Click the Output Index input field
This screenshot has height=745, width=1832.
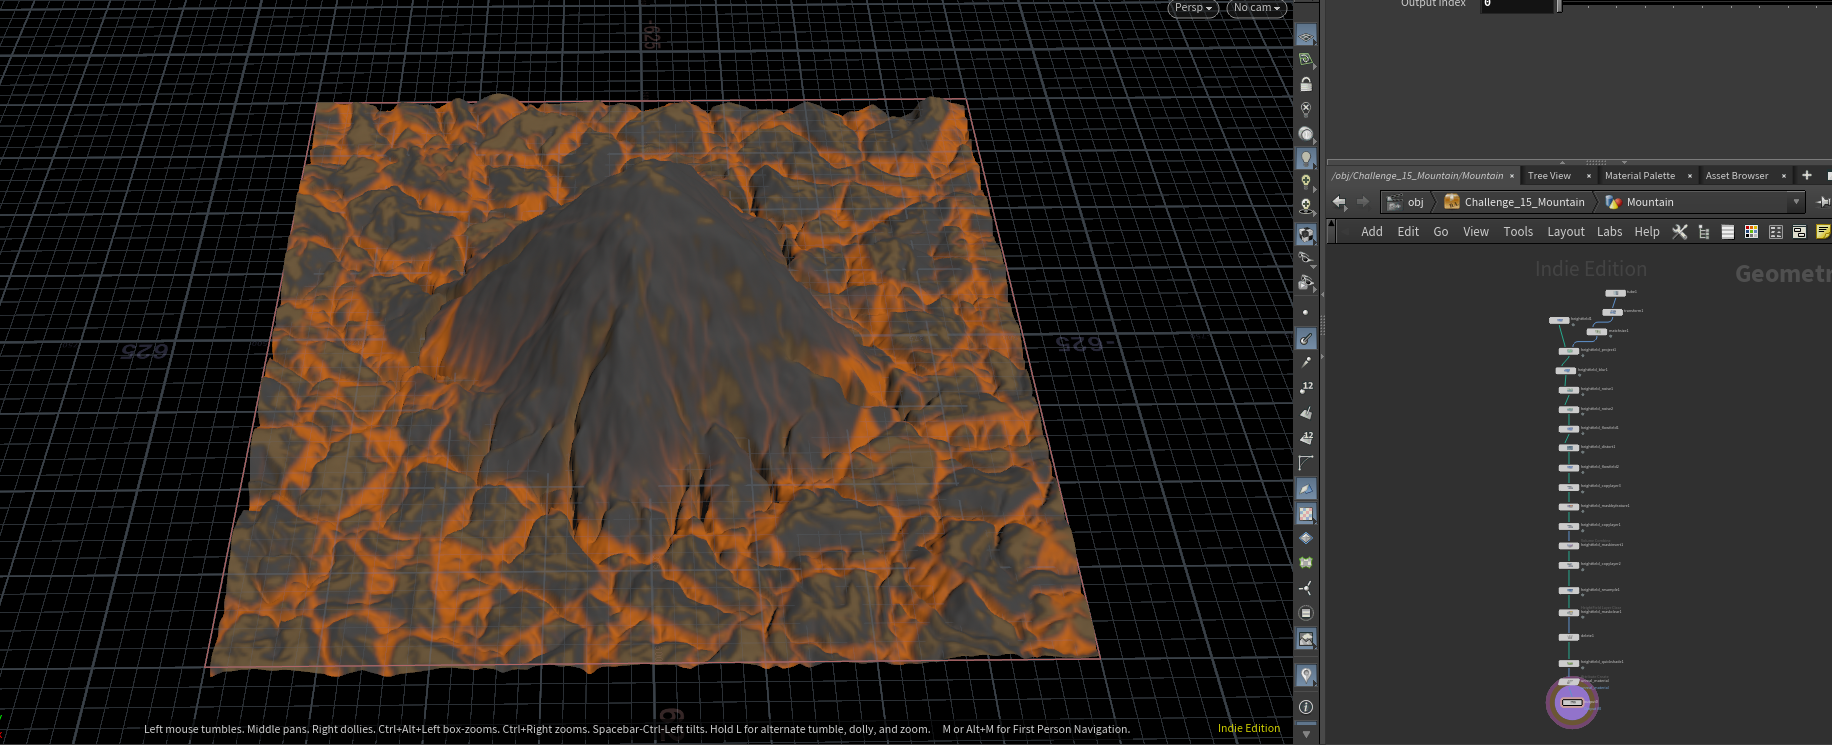(x=1516, y=5)
